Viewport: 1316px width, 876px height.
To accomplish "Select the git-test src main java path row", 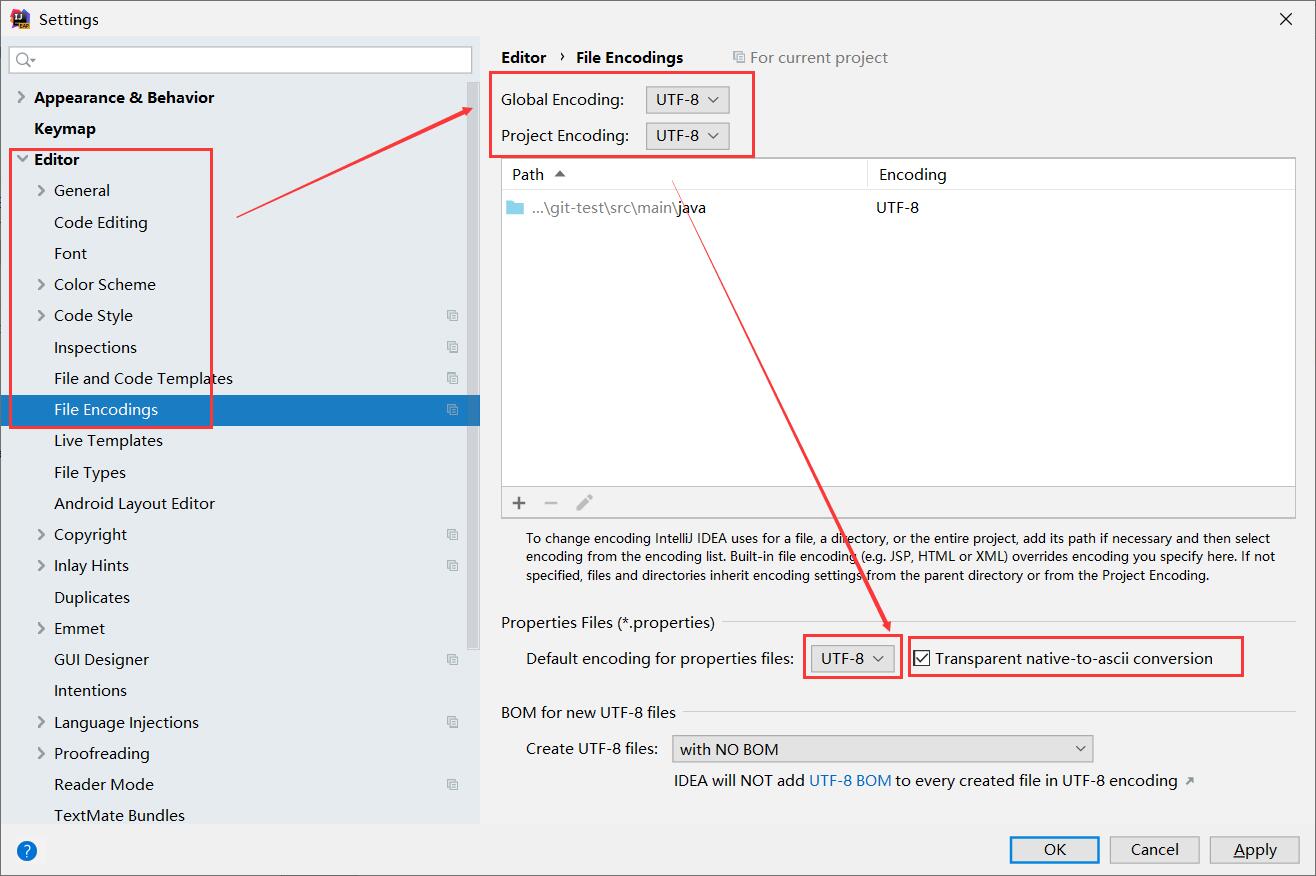I will tap(900, 208).
